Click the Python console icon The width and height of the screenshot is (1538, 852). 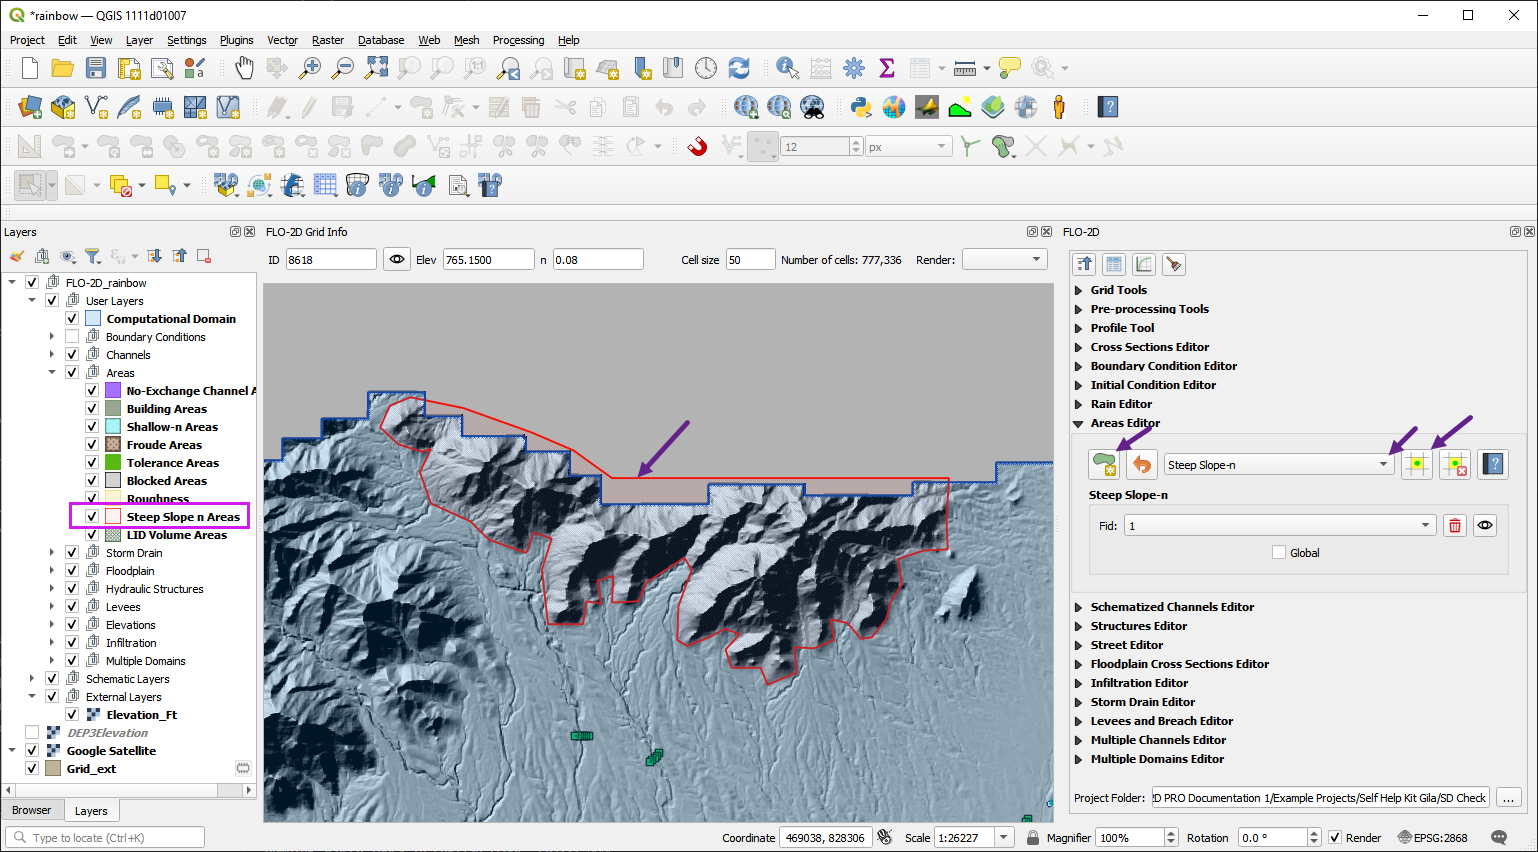pyautogui.click(x=860, y=107)
